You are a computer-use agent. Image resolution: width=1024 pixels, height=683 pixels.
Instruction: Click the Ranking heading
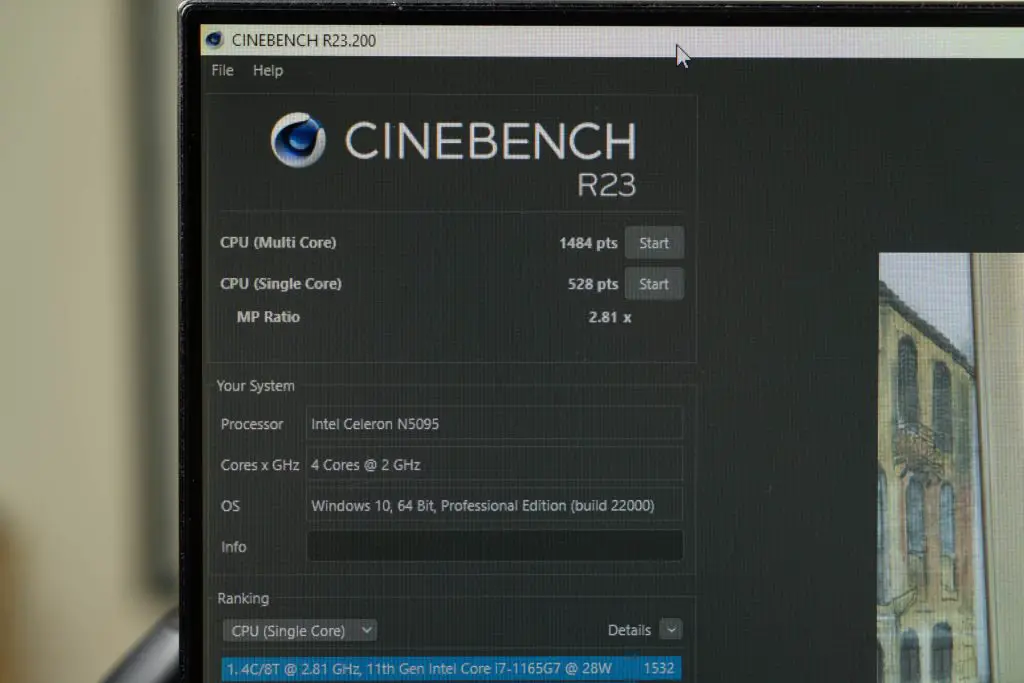coord(243,598)
